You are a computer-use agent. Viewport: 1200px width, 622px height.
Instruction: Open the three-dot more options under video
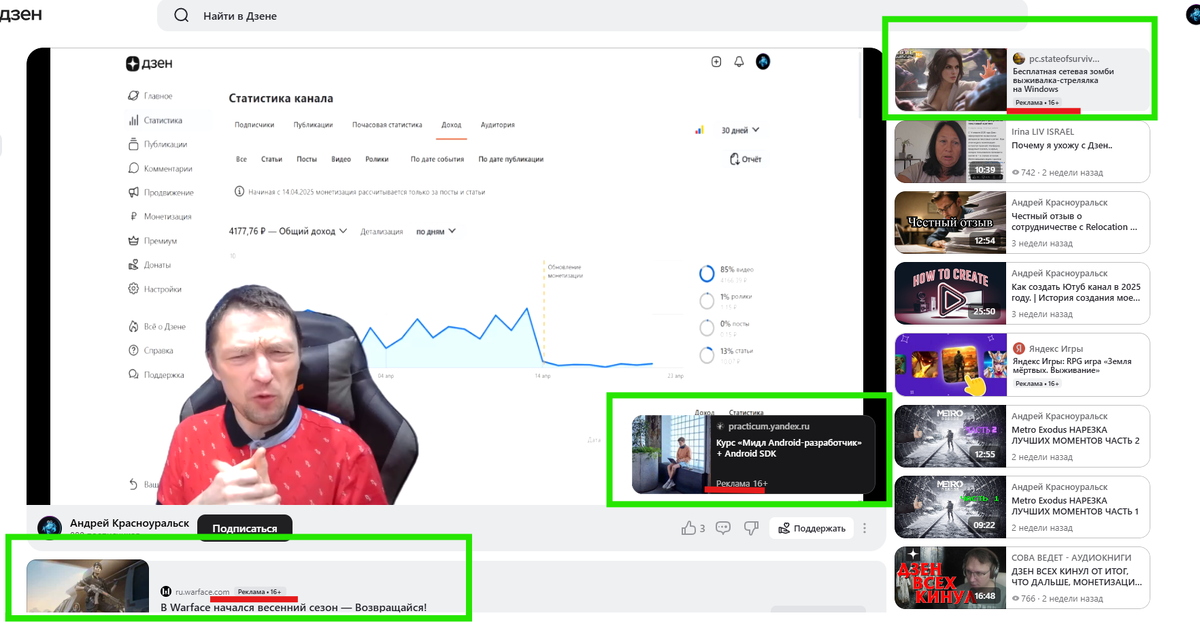(865, 528)
